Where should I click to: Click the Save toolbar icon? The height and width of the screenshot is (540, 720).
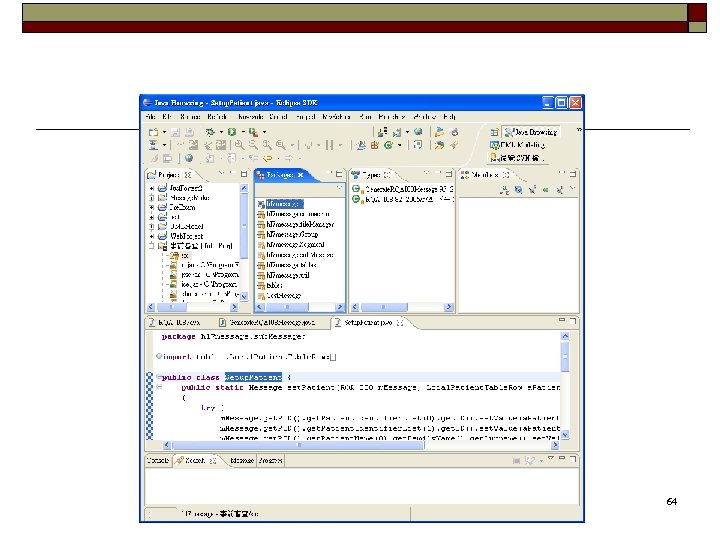pos(175,132)
